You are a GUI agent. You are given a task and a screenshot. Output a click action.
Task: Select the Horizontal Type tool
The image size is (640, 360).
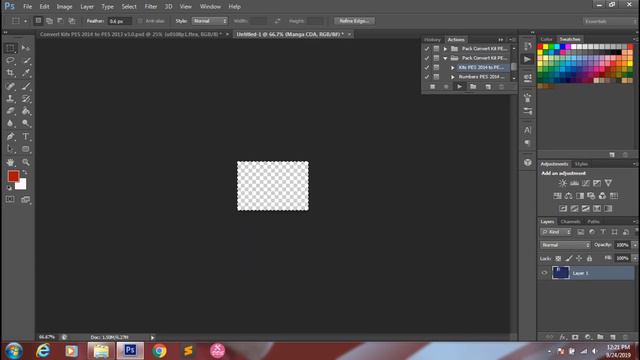click(26, 136)
